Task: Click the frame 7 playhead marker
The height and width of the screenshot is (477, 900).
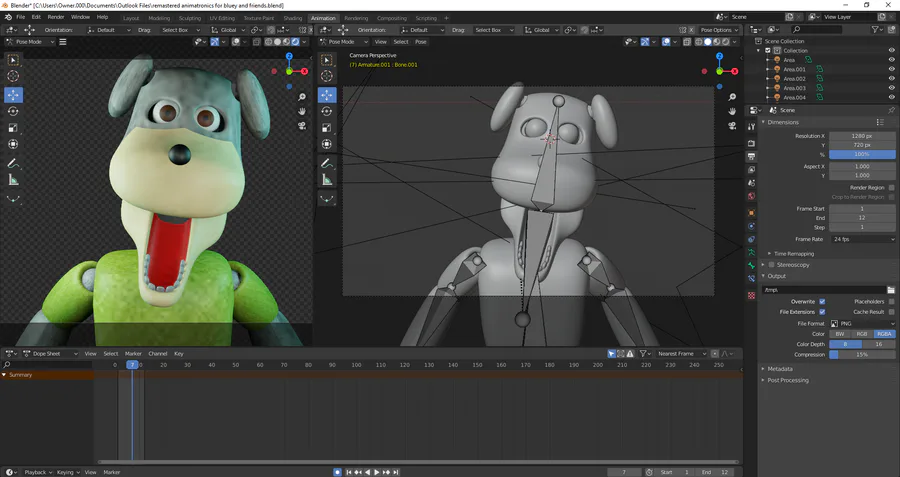Action: (133, 365)
